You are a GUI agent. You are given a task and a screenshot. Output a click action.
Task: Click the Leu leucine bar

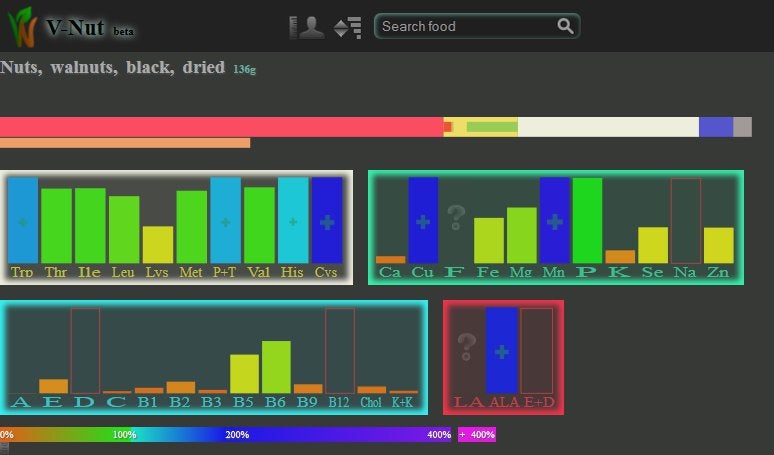124,229
